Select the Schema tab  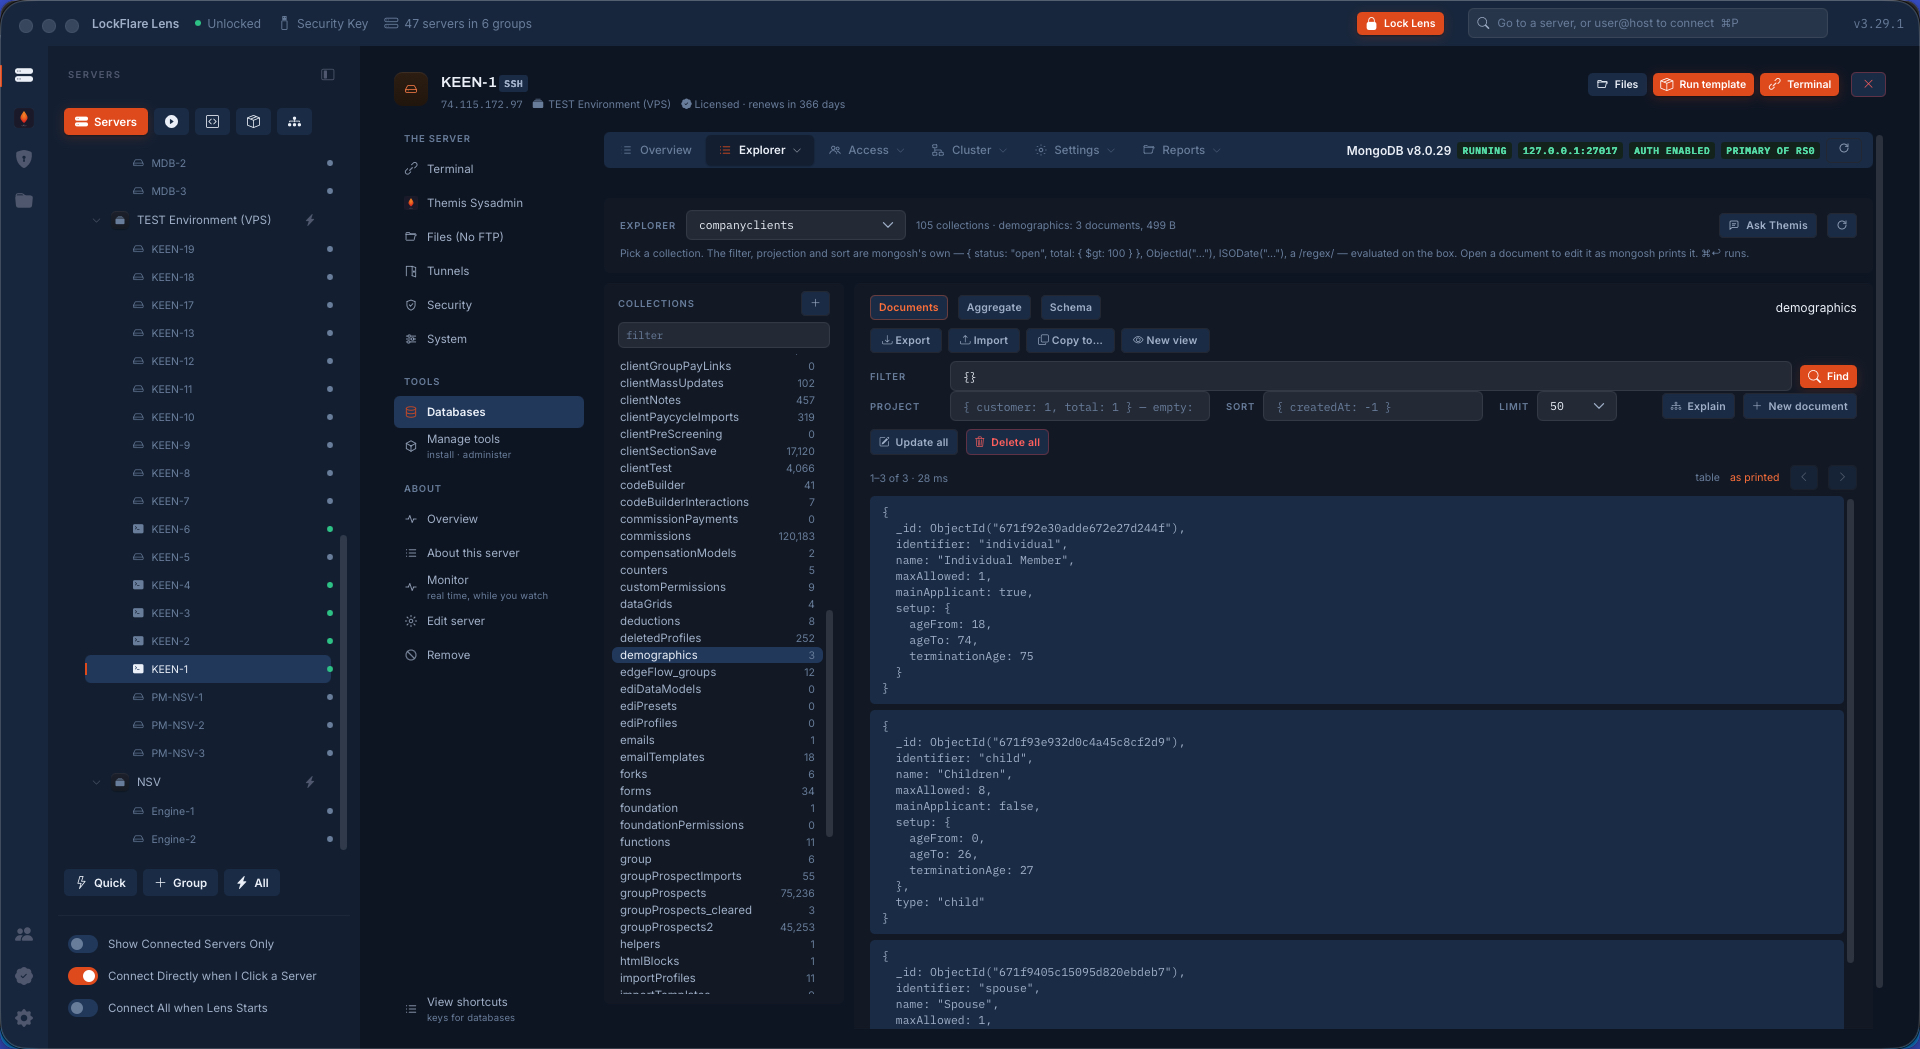point(1070,307)
